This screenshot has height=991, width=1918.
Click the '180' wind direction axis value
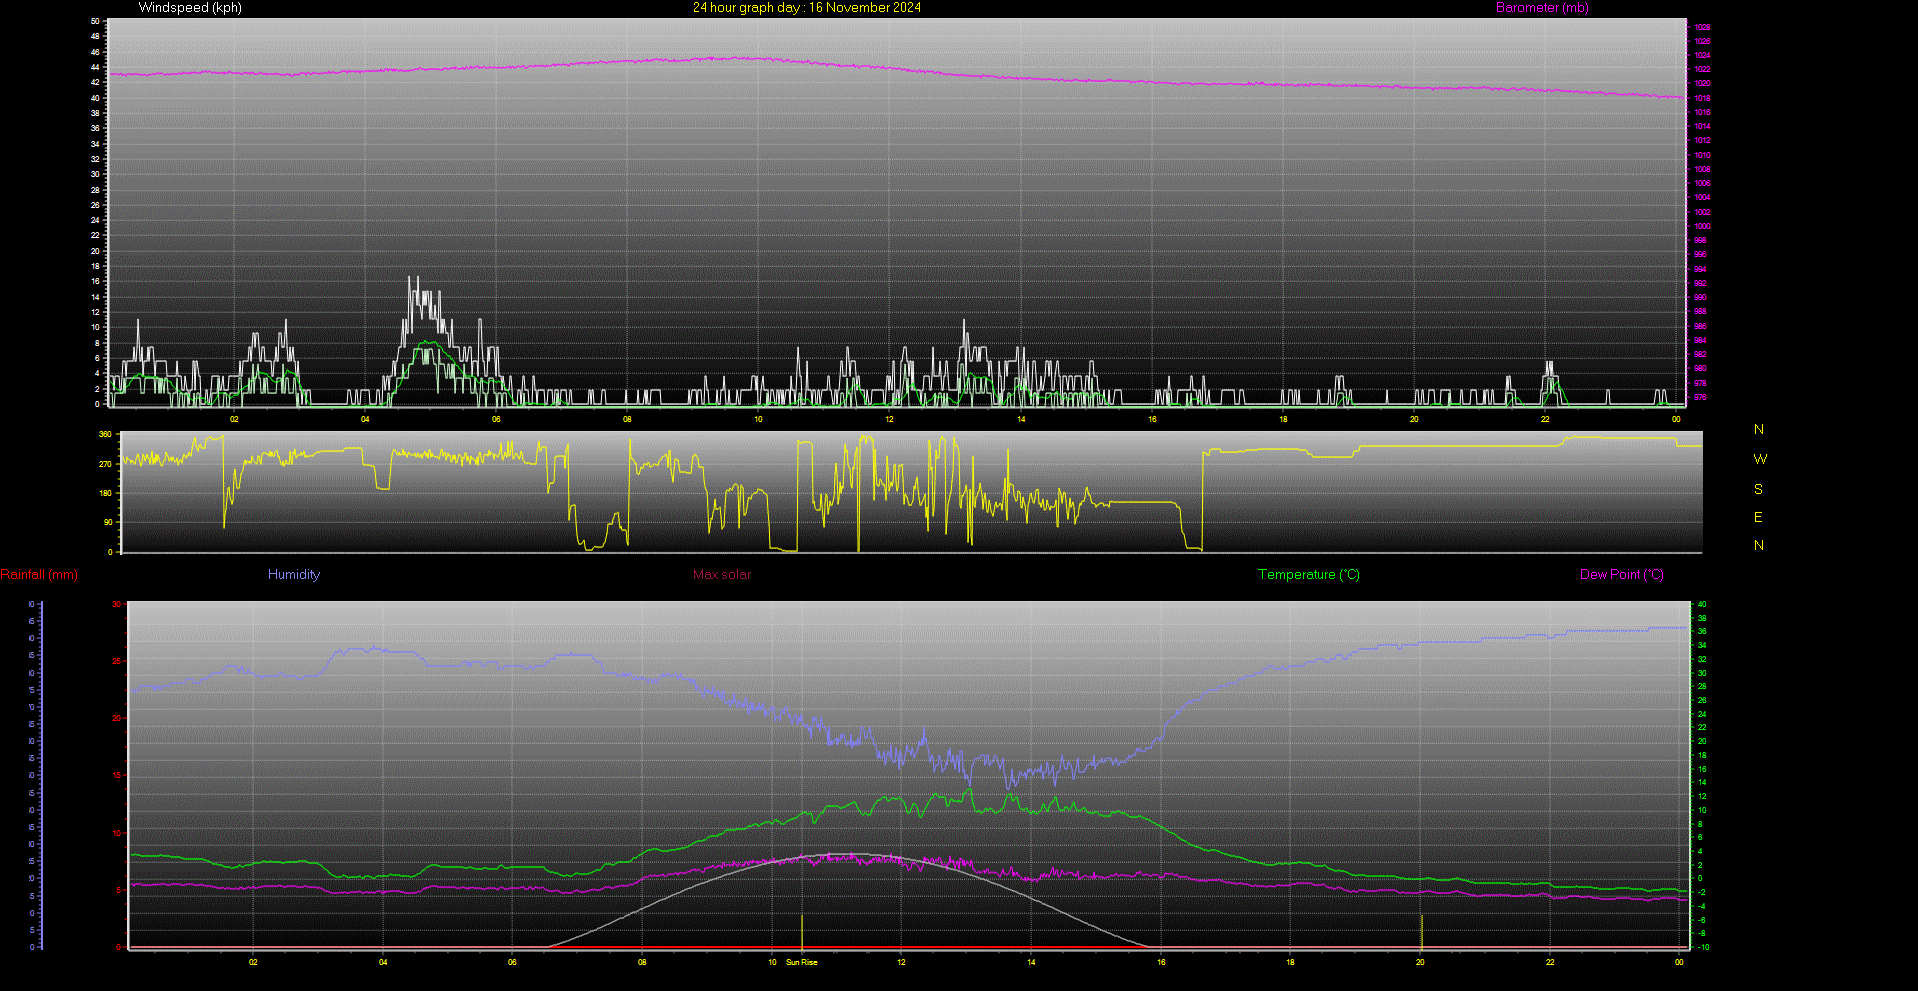click(105, 494)
